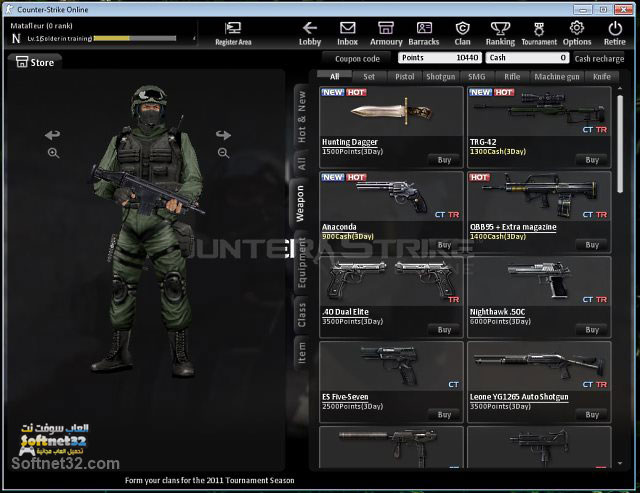The image size is (640, 493).
Task: Click the Store cart icon
Action: tap(22, 62)
